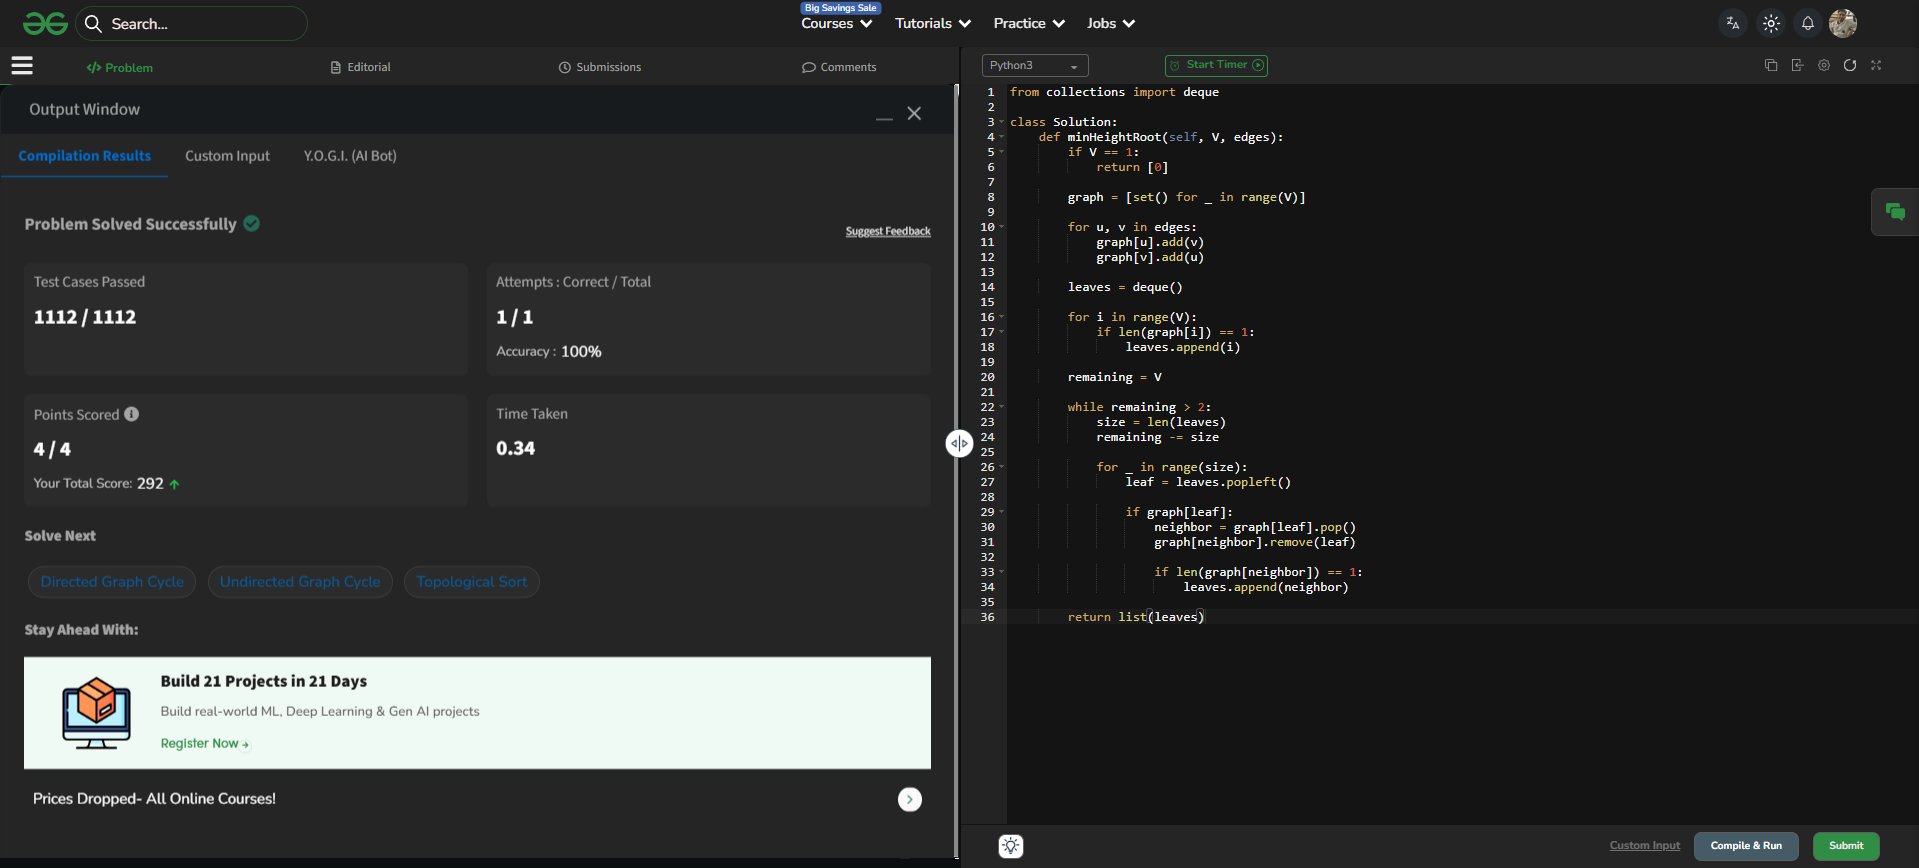Toggle the light/dark theme sun icon
The height and width of the screenshot is (868, 1919).
pyautogui.click(x=1771, y=23)
